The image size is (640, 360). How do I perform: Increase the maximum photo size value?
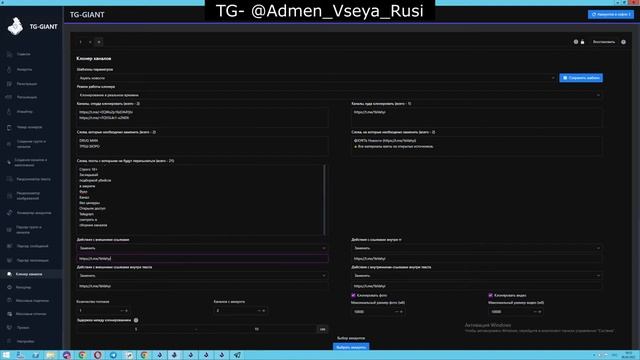tap(401, 311)
